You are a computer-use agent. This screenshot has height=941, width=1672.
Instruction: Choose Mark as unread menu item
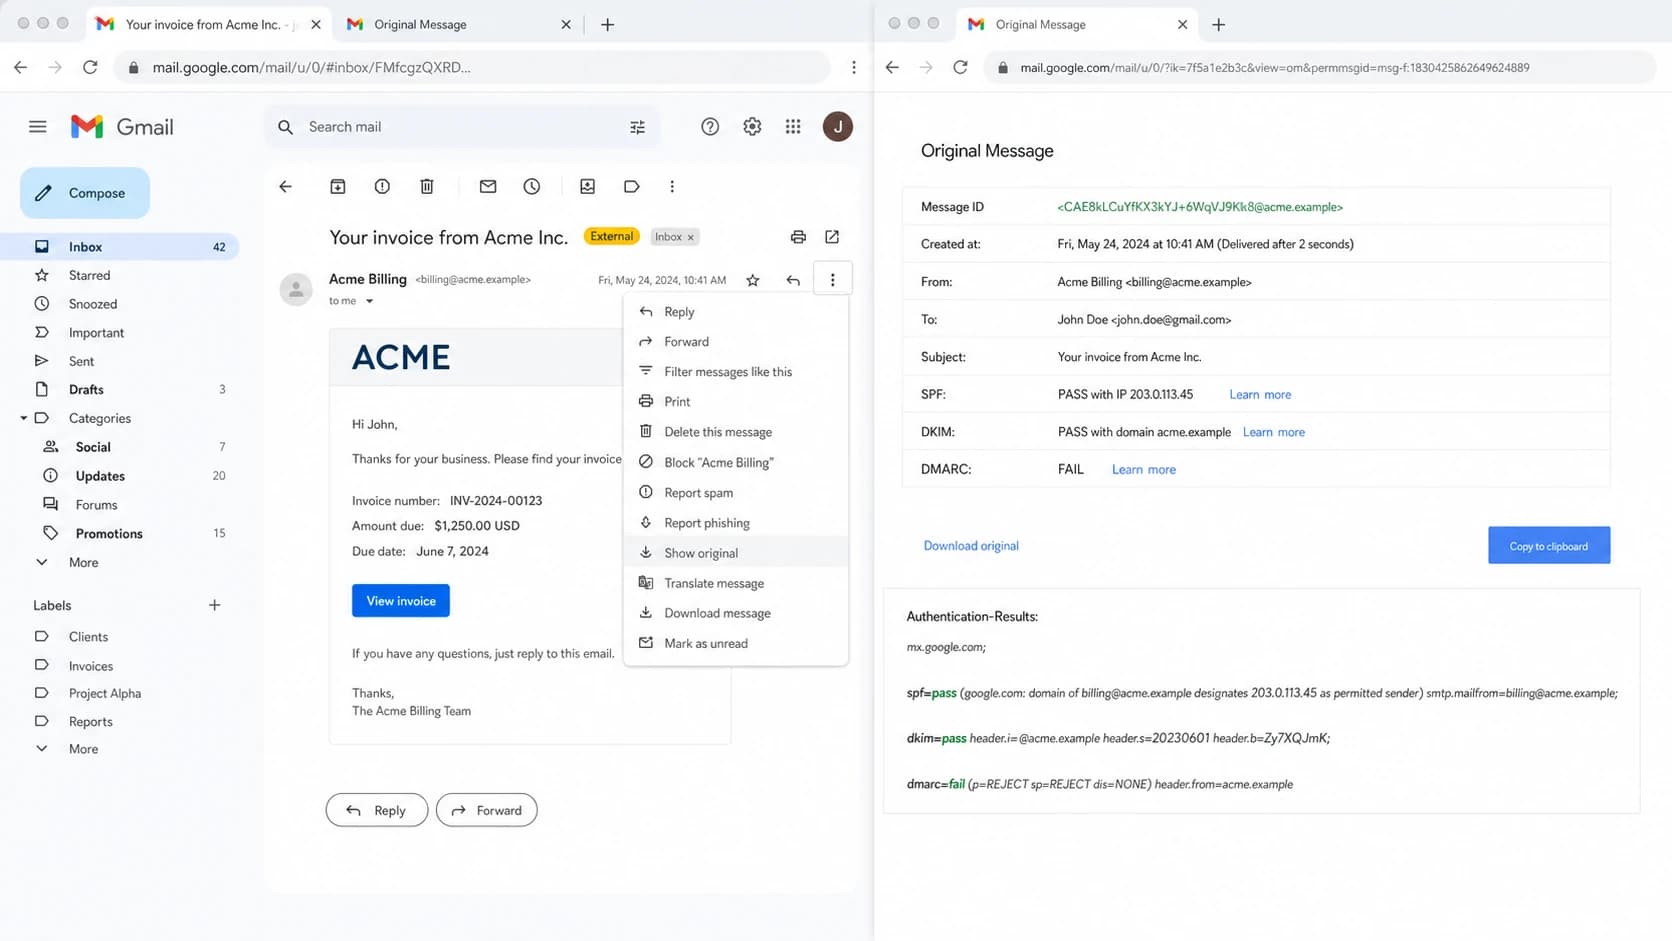[736, 643]
